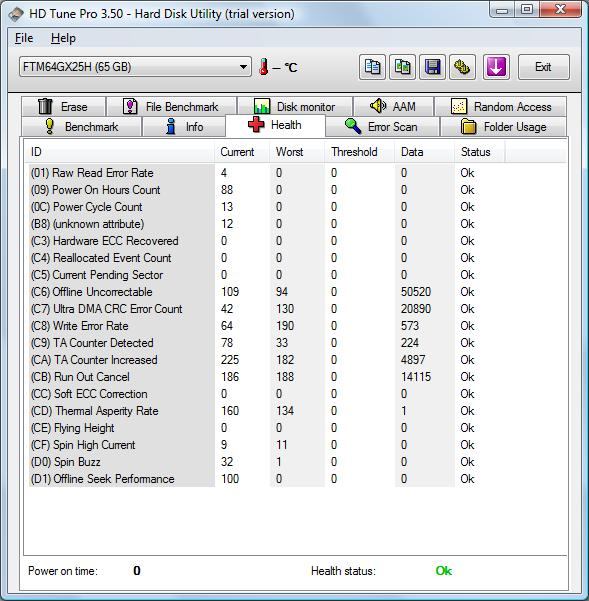Select the (B8) (unknown attribute) row
The height and width of the screenshot is (601, 589).
267,224
